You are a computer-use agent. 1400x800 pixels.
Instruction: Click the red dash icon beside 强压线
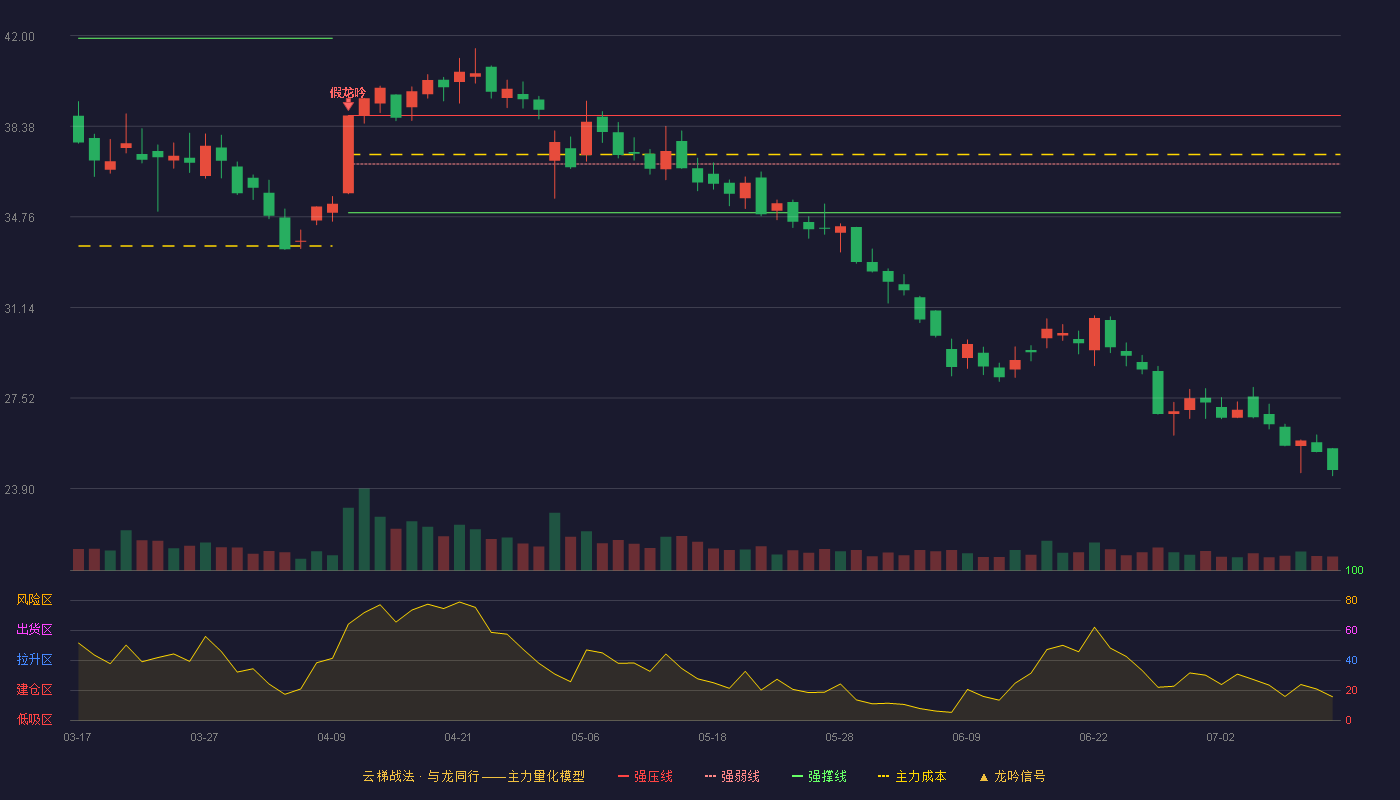624,777
